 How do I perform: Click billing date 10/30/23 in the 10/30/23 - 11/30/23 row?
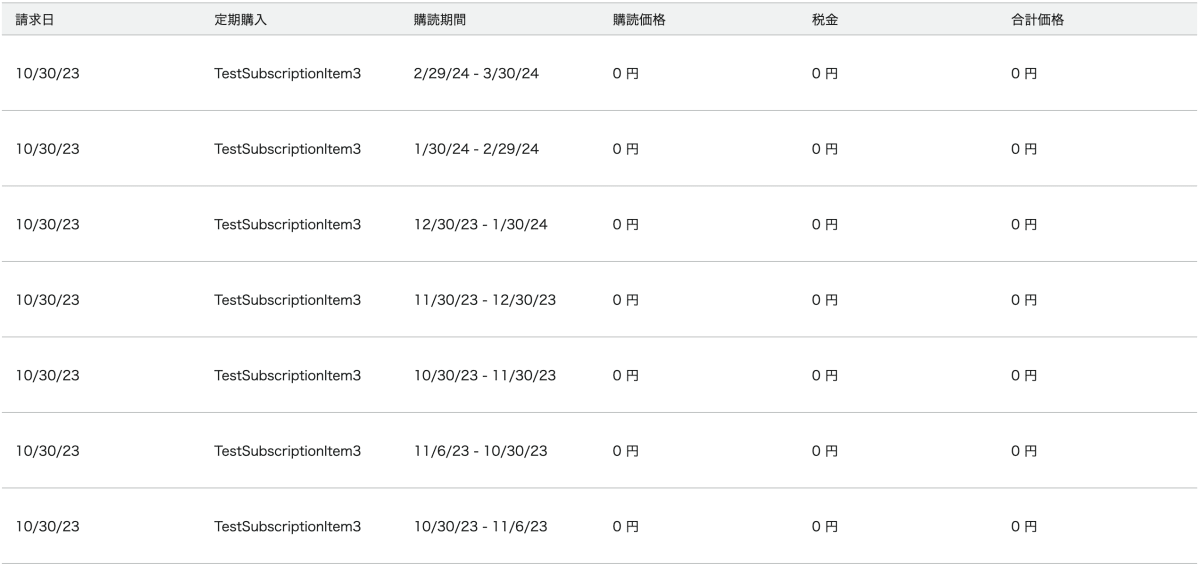[47, 375]
